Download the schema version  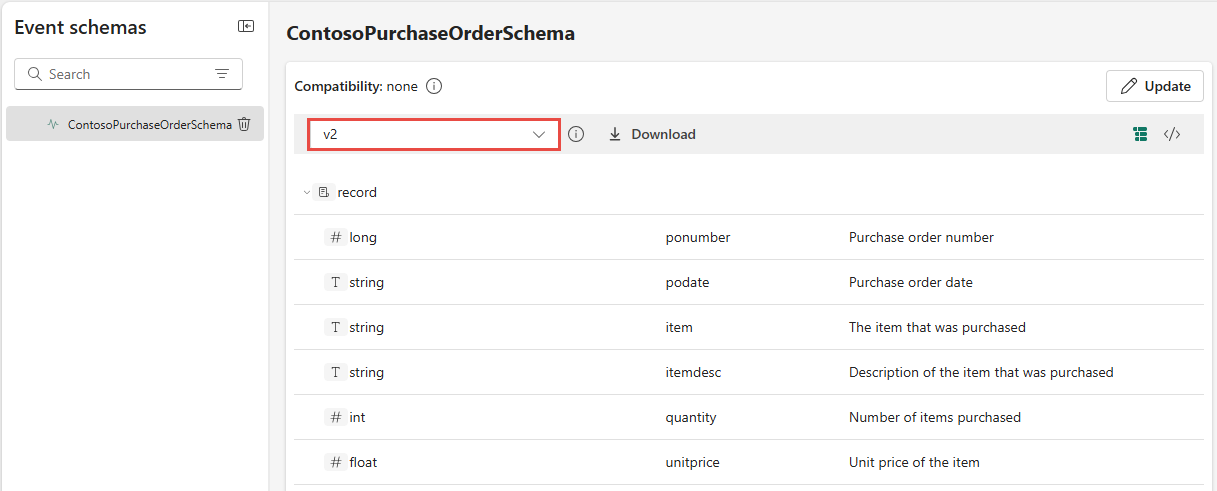click(x=652, y=134)
